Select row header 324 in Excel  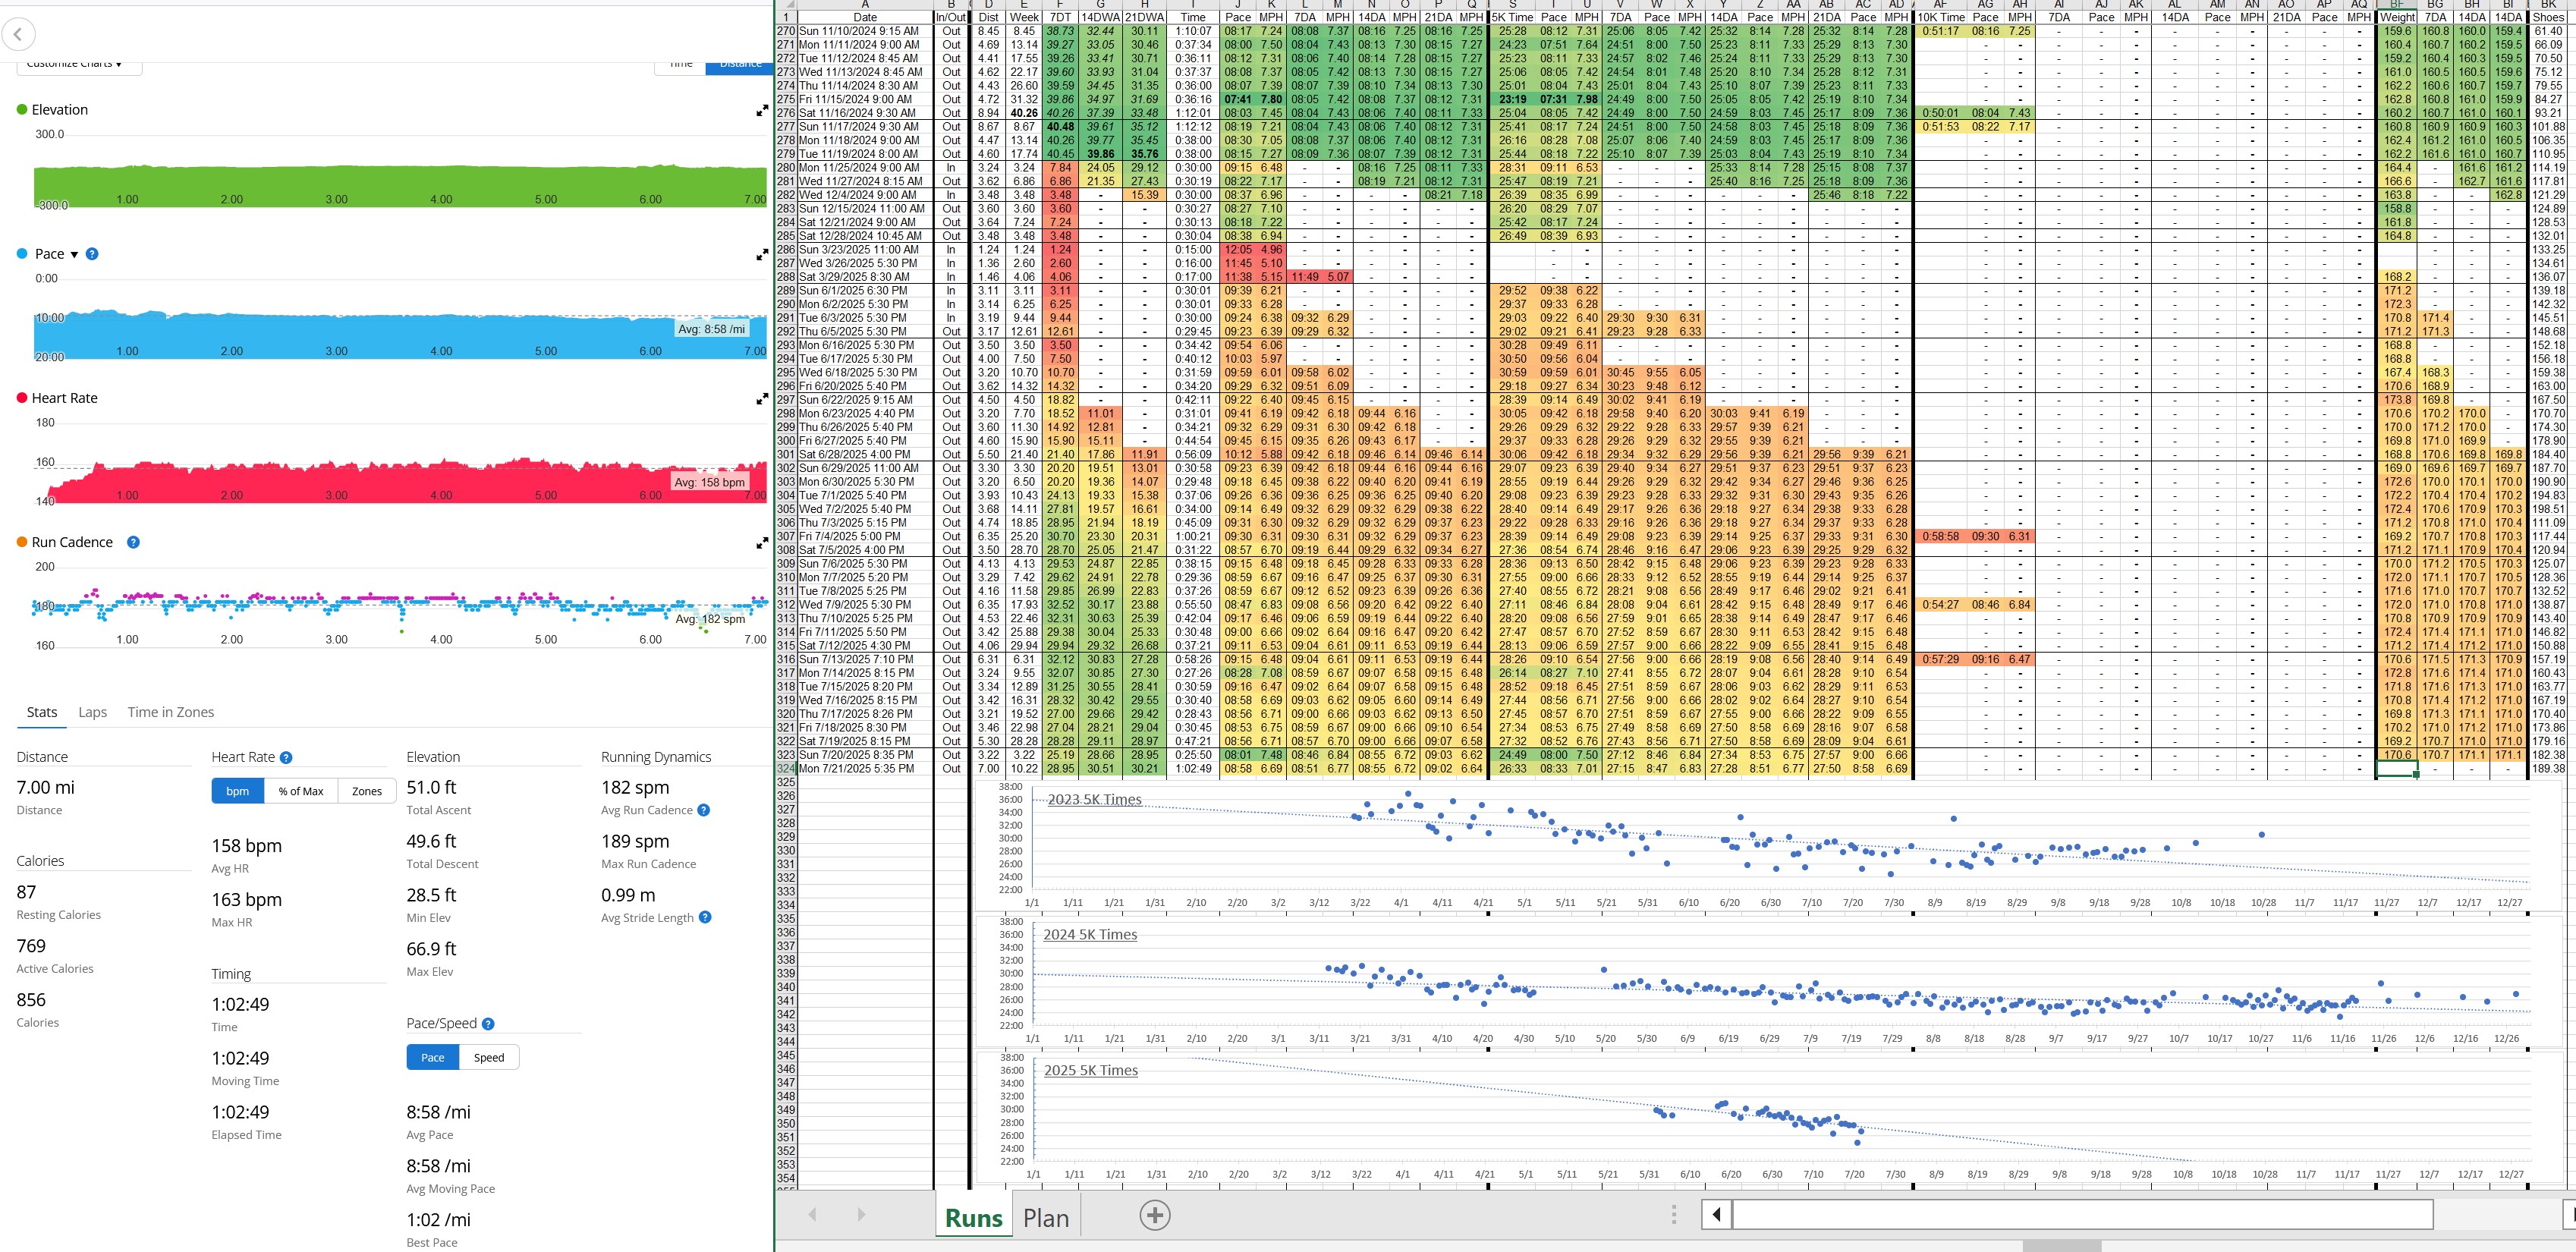point(786,769)
